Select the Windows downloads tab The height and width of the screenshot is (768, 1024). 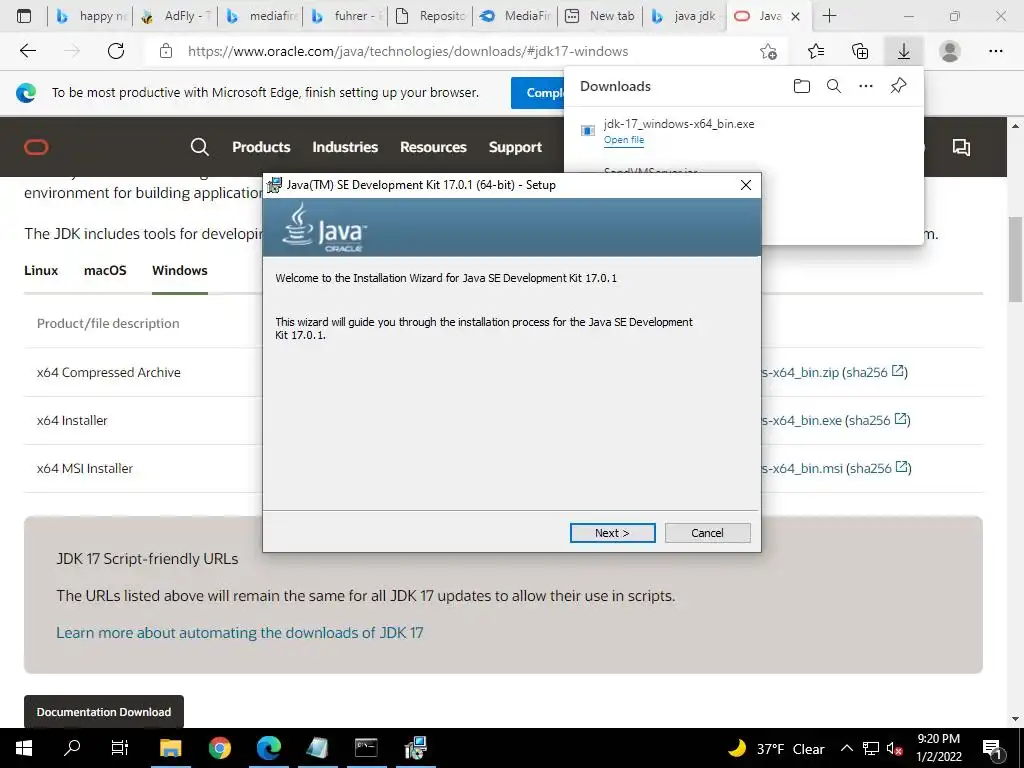[180, 270]
